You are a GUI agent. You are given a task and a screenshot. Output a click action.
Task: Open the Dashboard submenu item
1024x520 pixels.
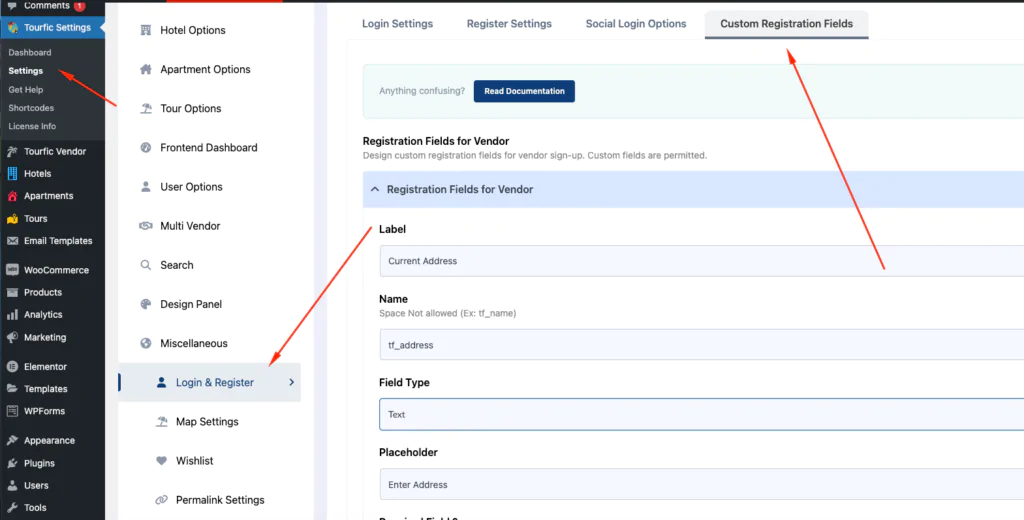[30, 52]
